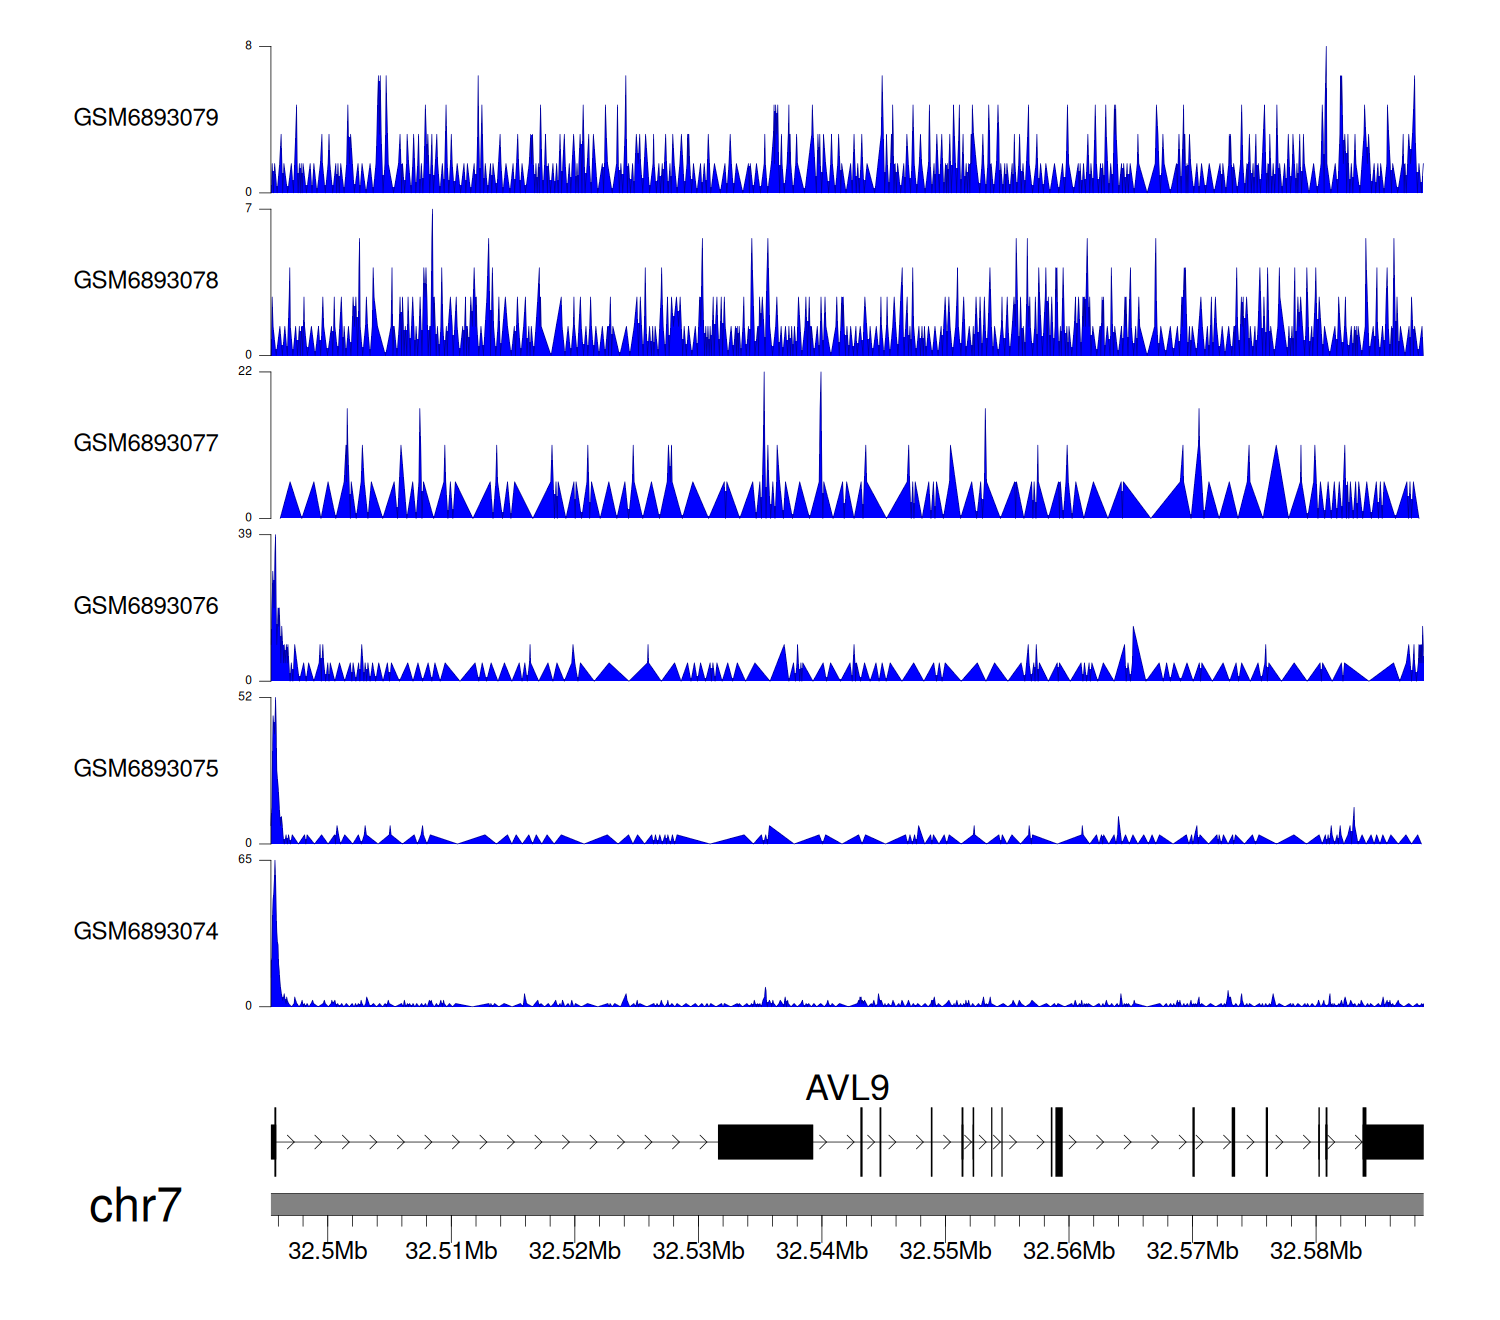1500x1320 pixels.
Task: Select the GSM6893074 track name
Action: (146, 932)
